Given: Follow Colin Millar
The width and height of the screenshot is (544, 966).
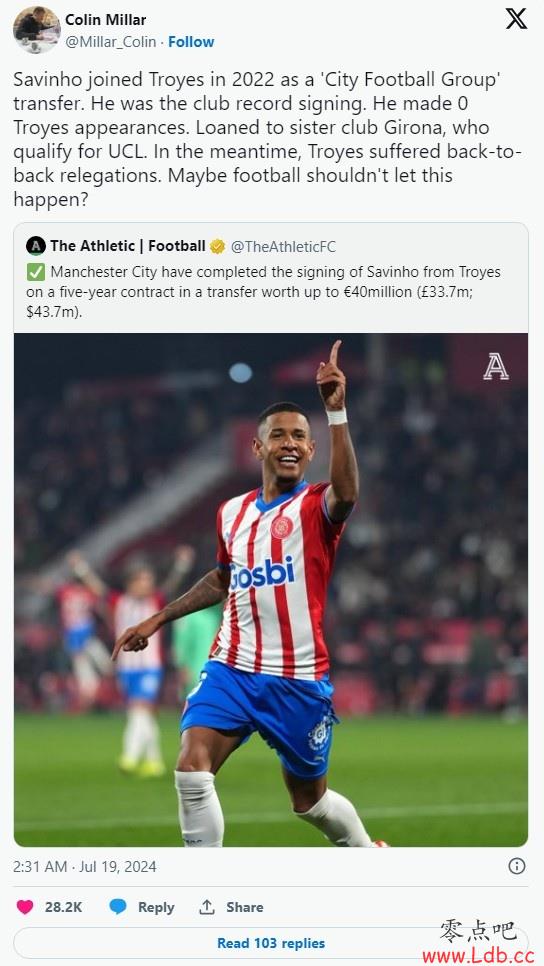Looking at the screenshot, I should point(191,42).
